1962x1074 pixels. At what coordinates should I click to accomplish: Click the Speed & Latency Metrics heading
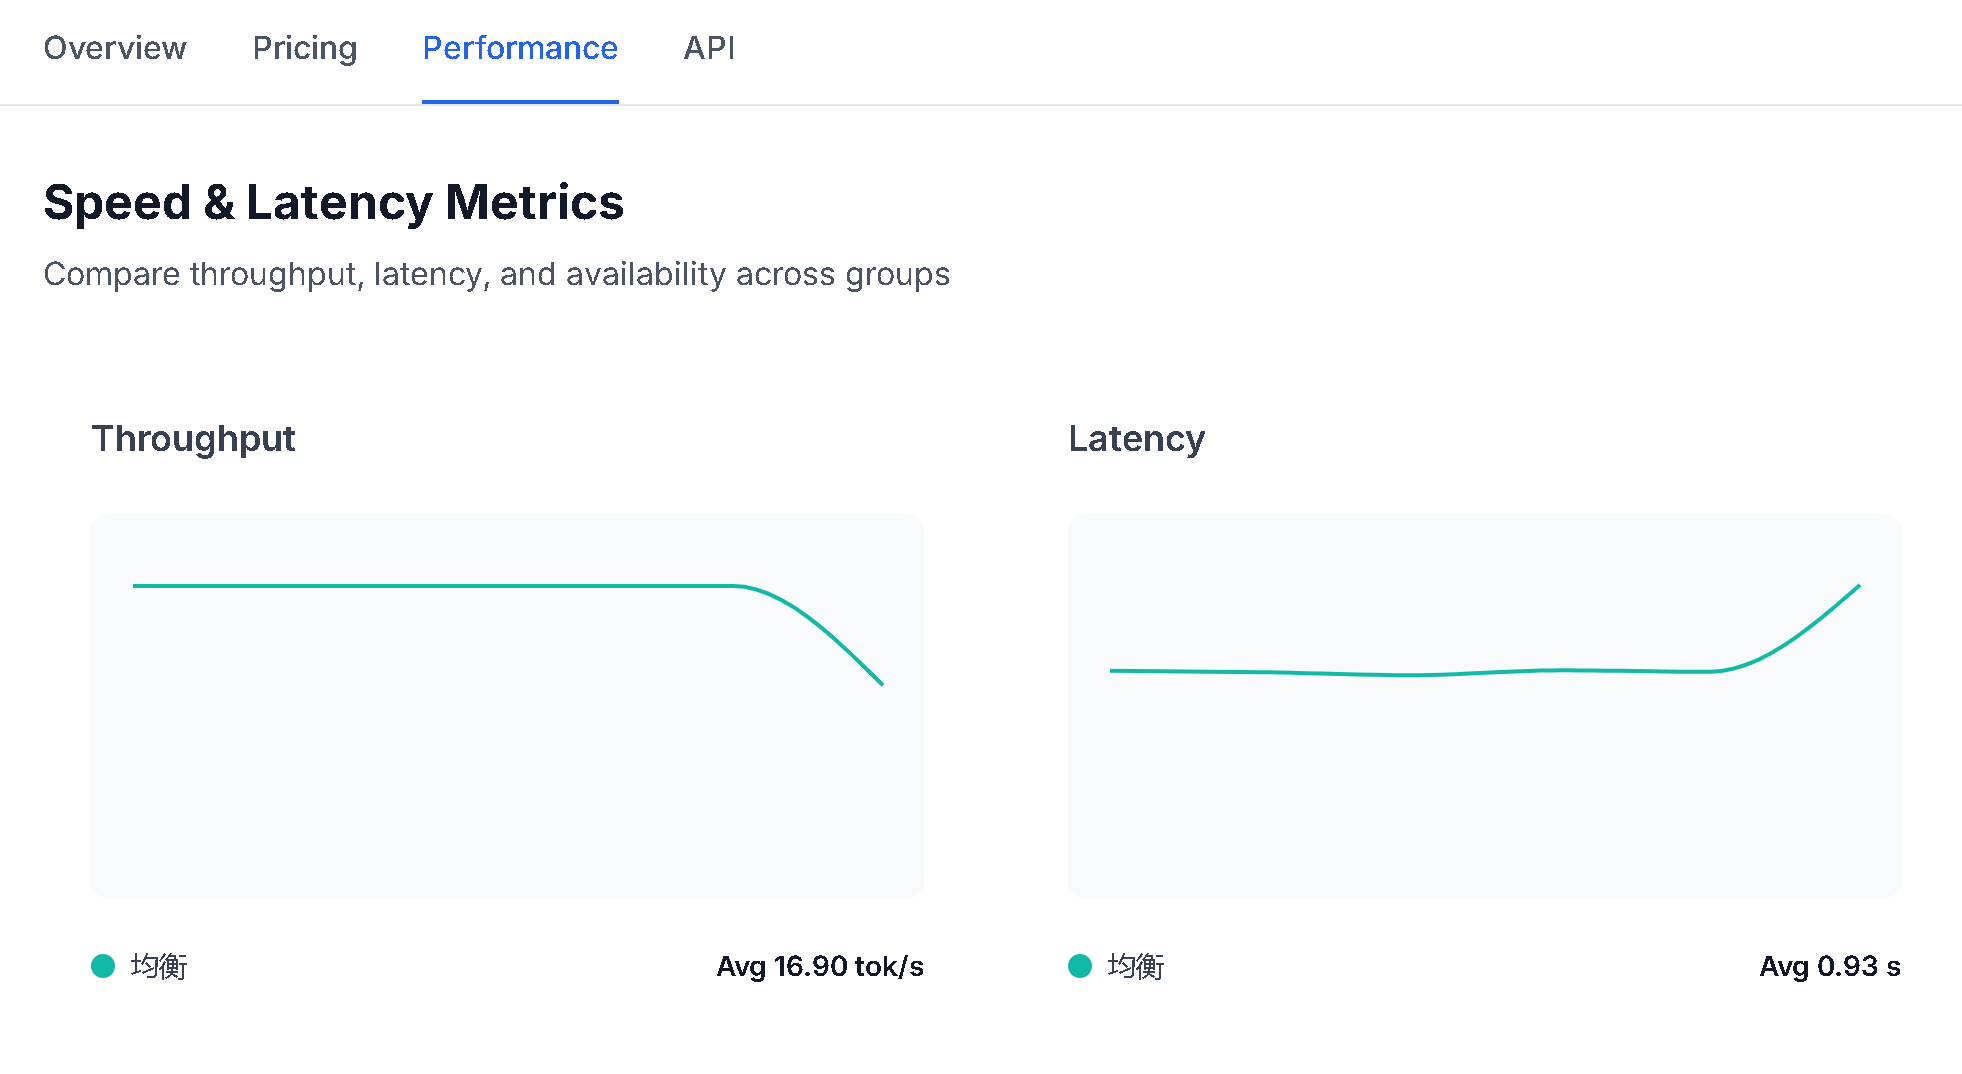pos(333,203)
